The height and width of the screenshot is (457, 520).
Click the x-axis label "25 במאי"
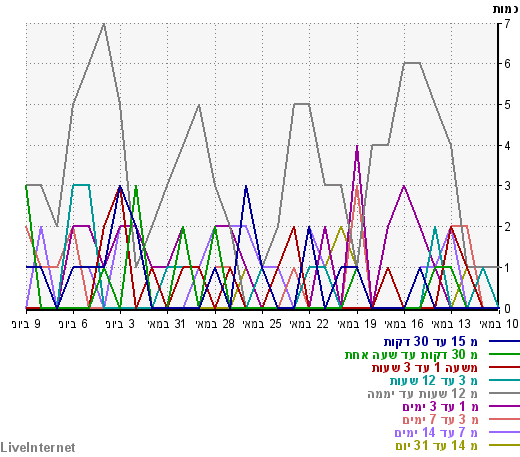262,324
